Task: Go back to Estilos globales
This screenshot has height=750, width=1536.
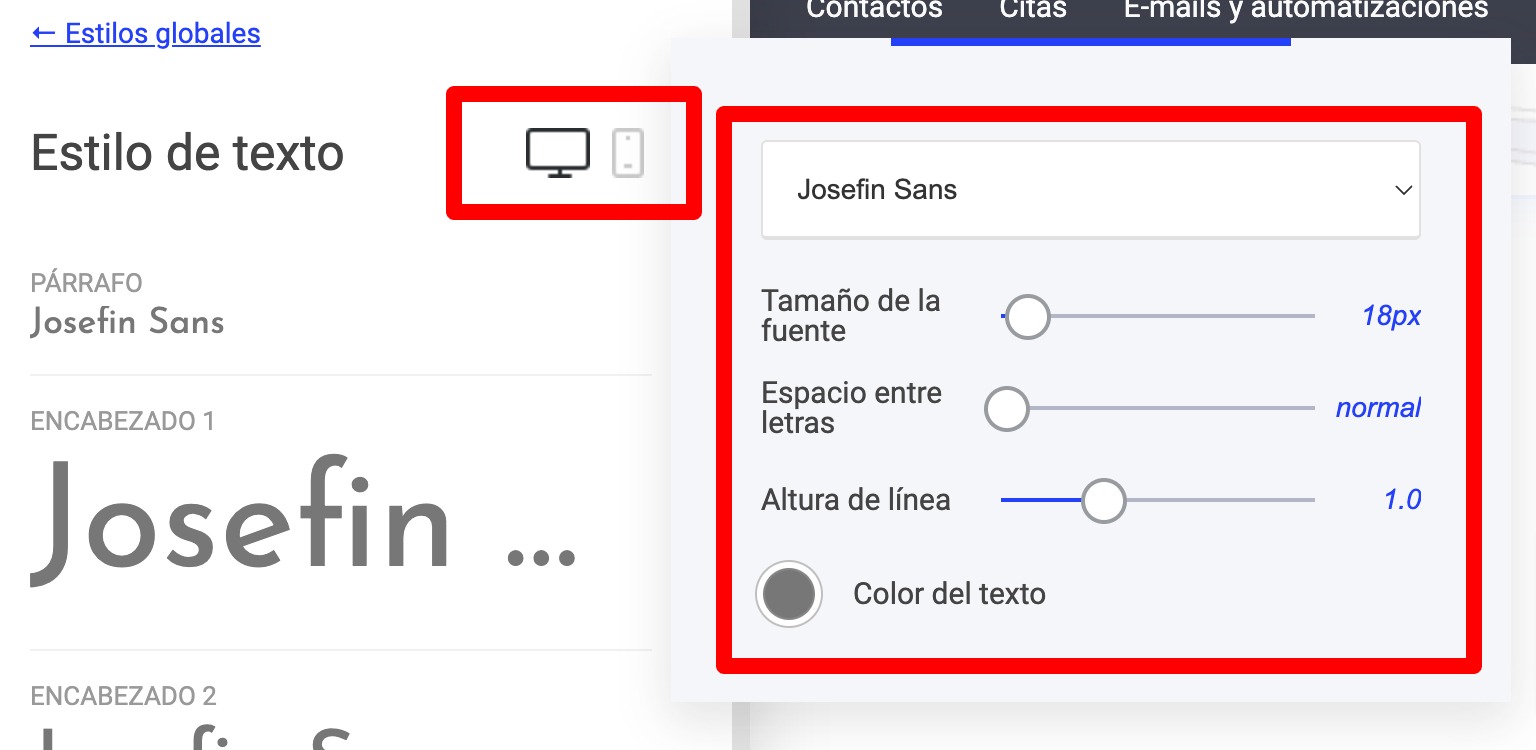Action: pos(146,34)
